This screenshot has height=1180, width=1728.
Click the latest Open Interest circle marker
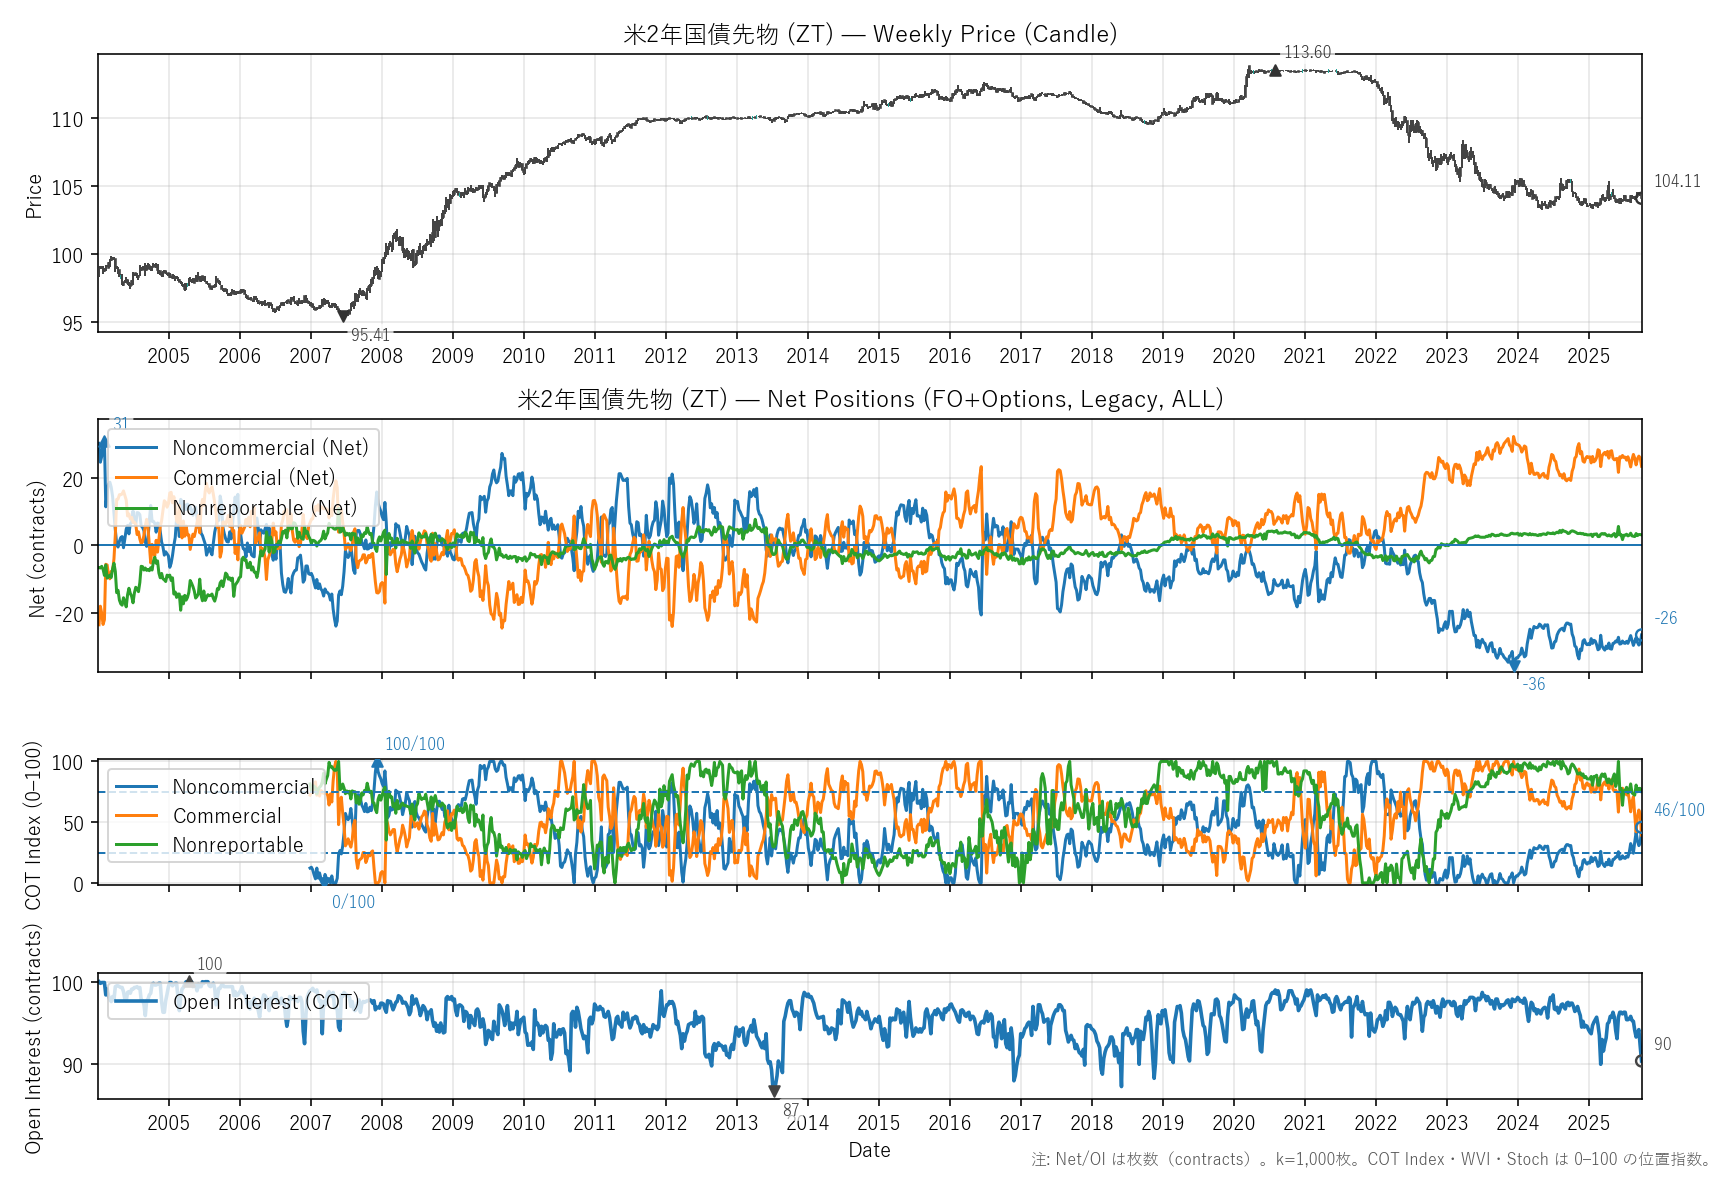[1640, 1061]
